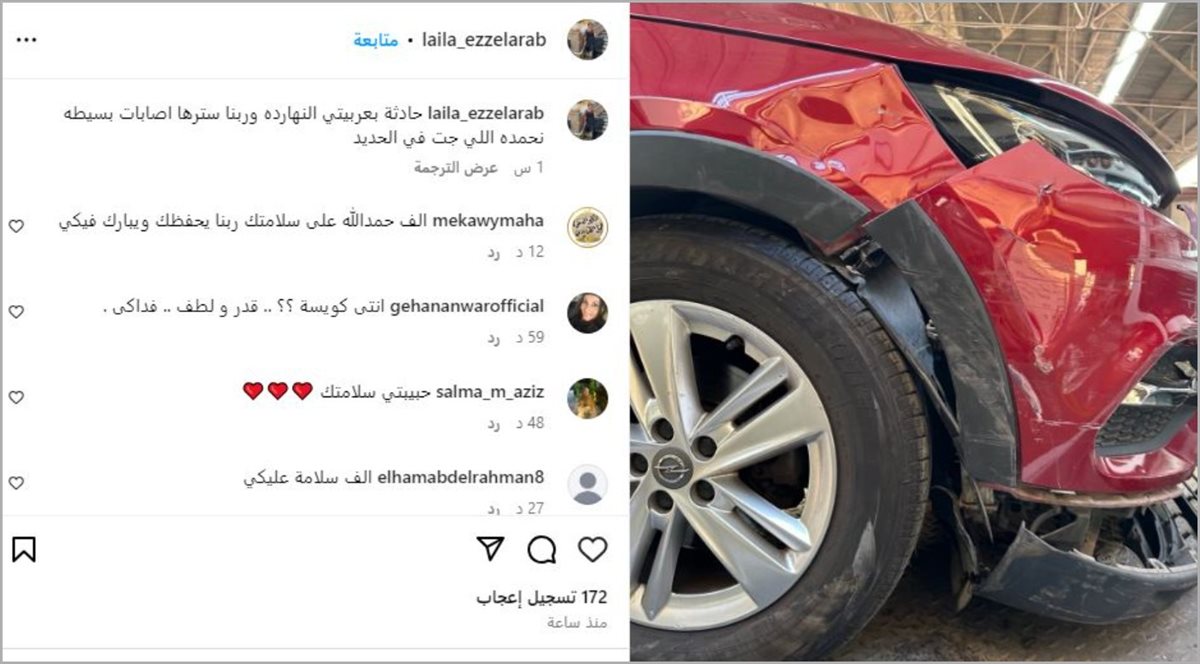Click the متابعة follow link
Screen dimensions: 1200x664
coord(376,40)
